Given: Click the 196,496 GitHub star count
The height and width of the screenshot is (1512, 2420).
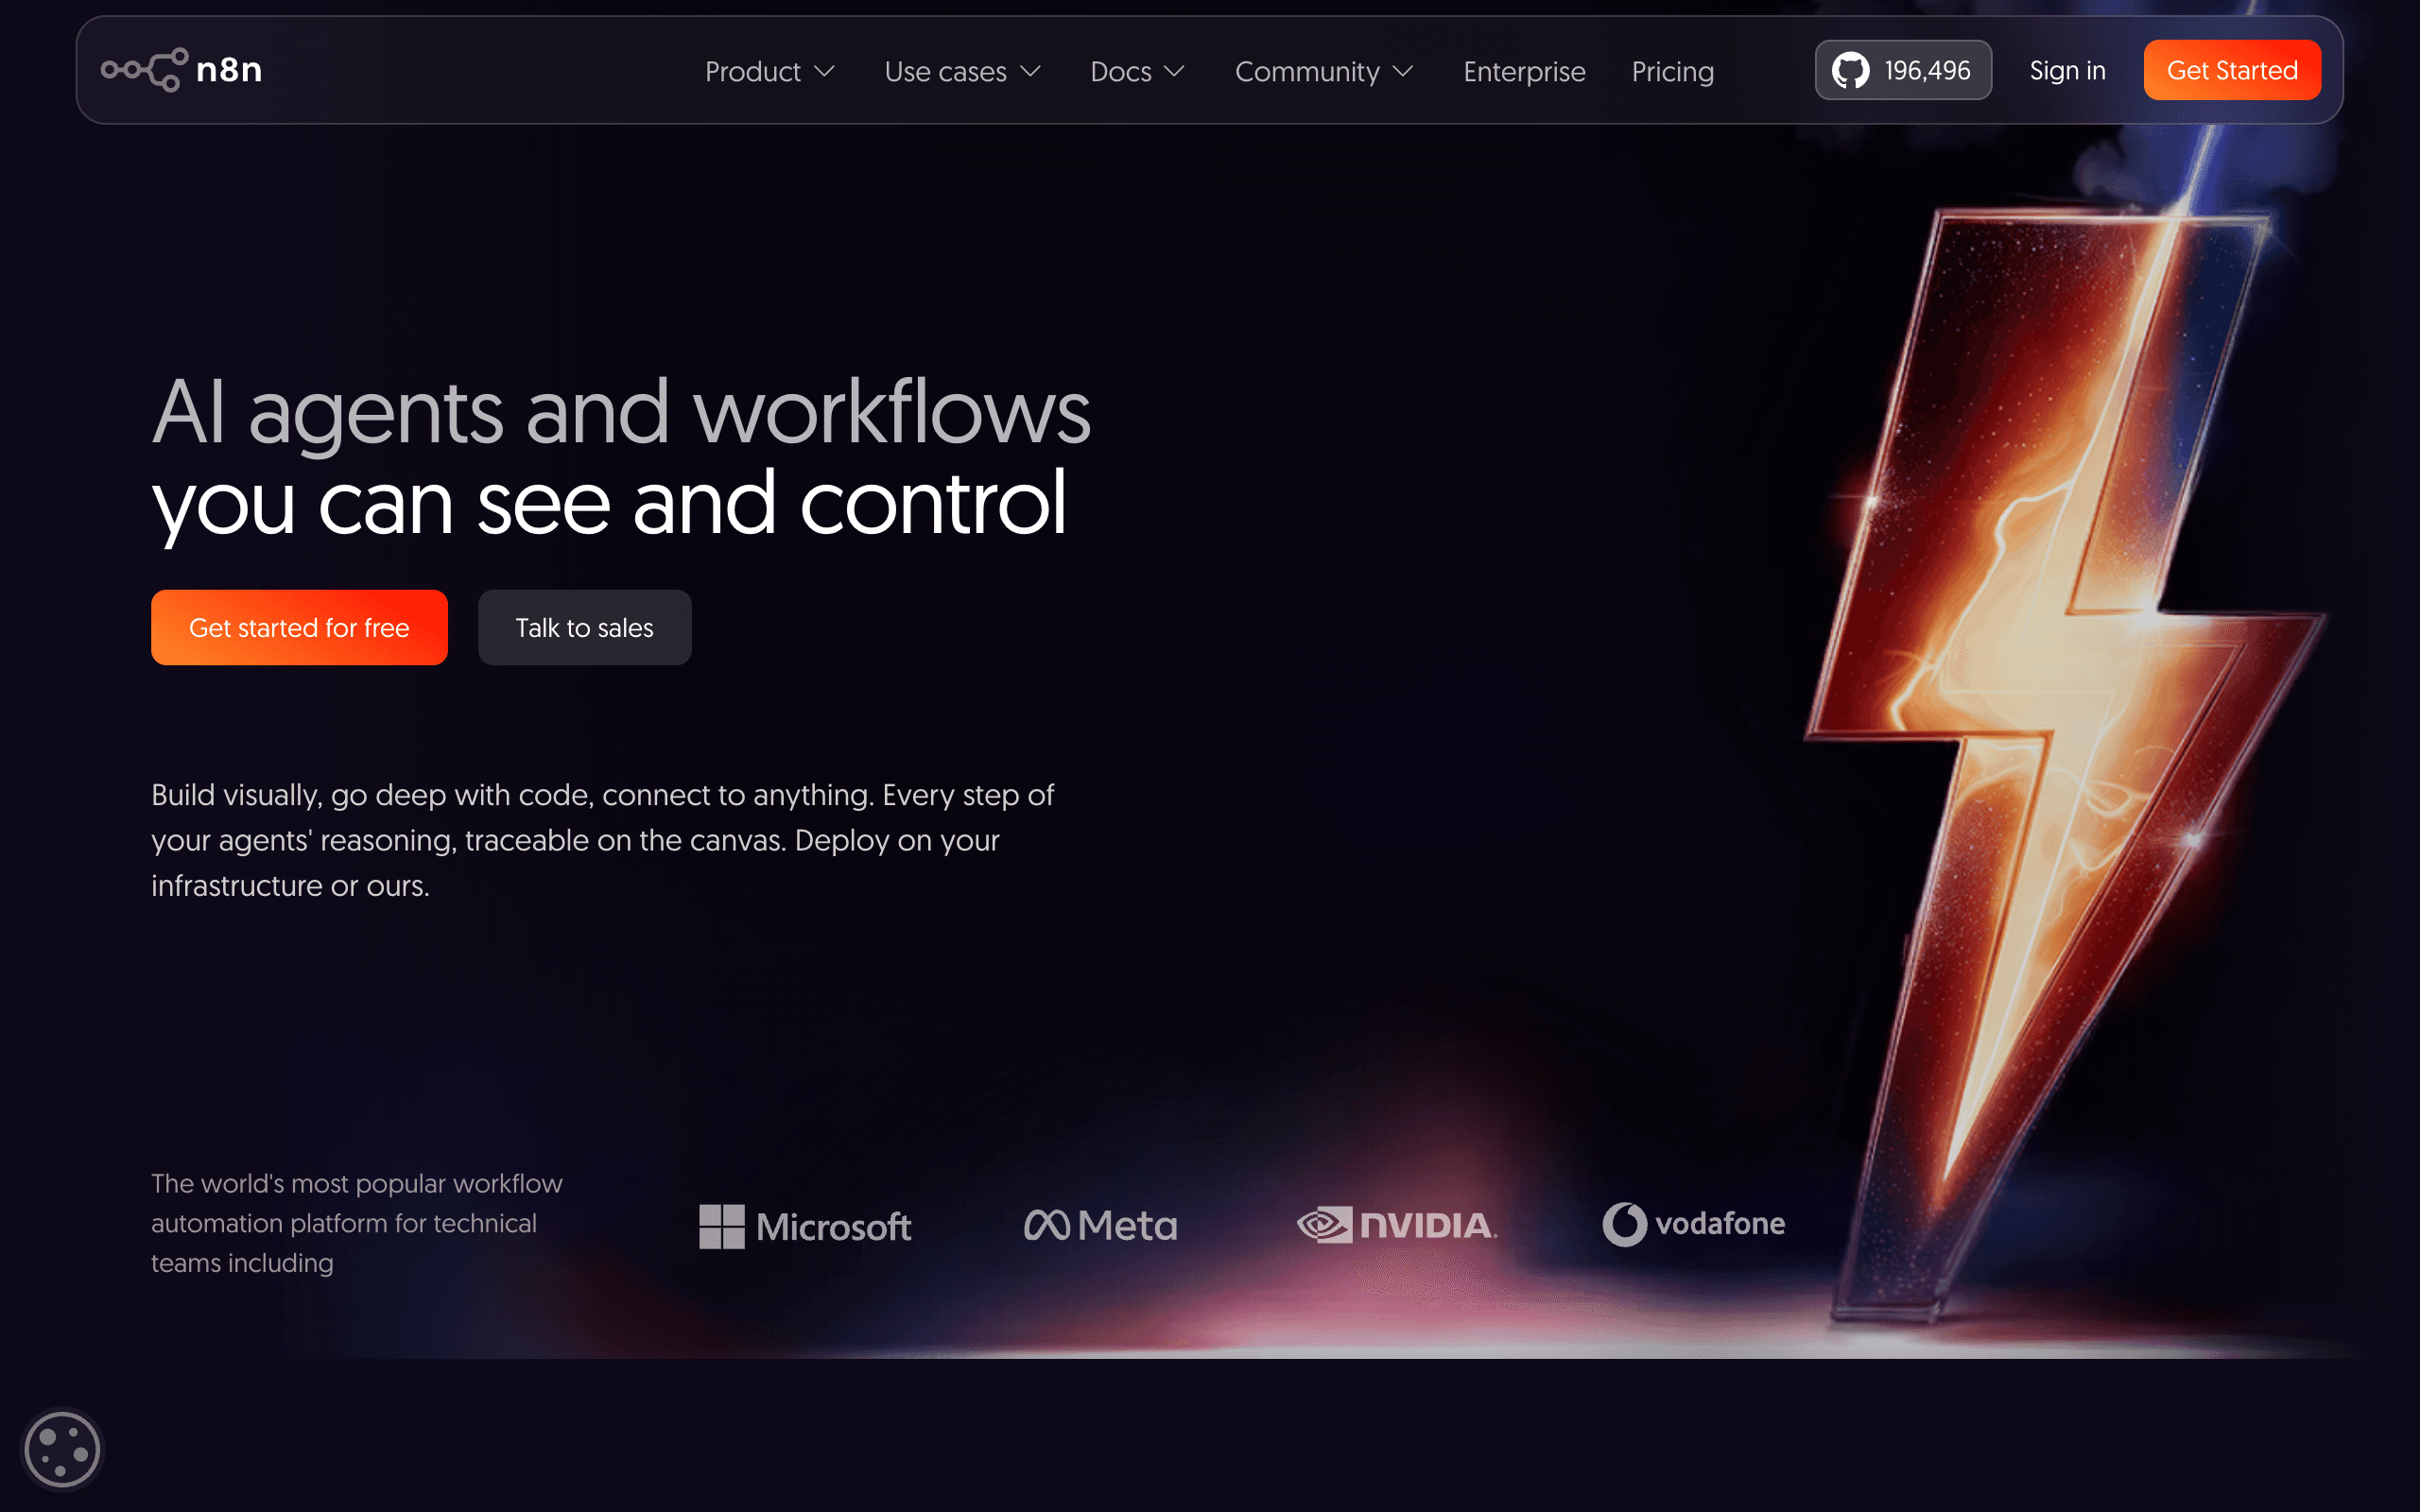Looking at the screenshot, I should (1927, 70).
